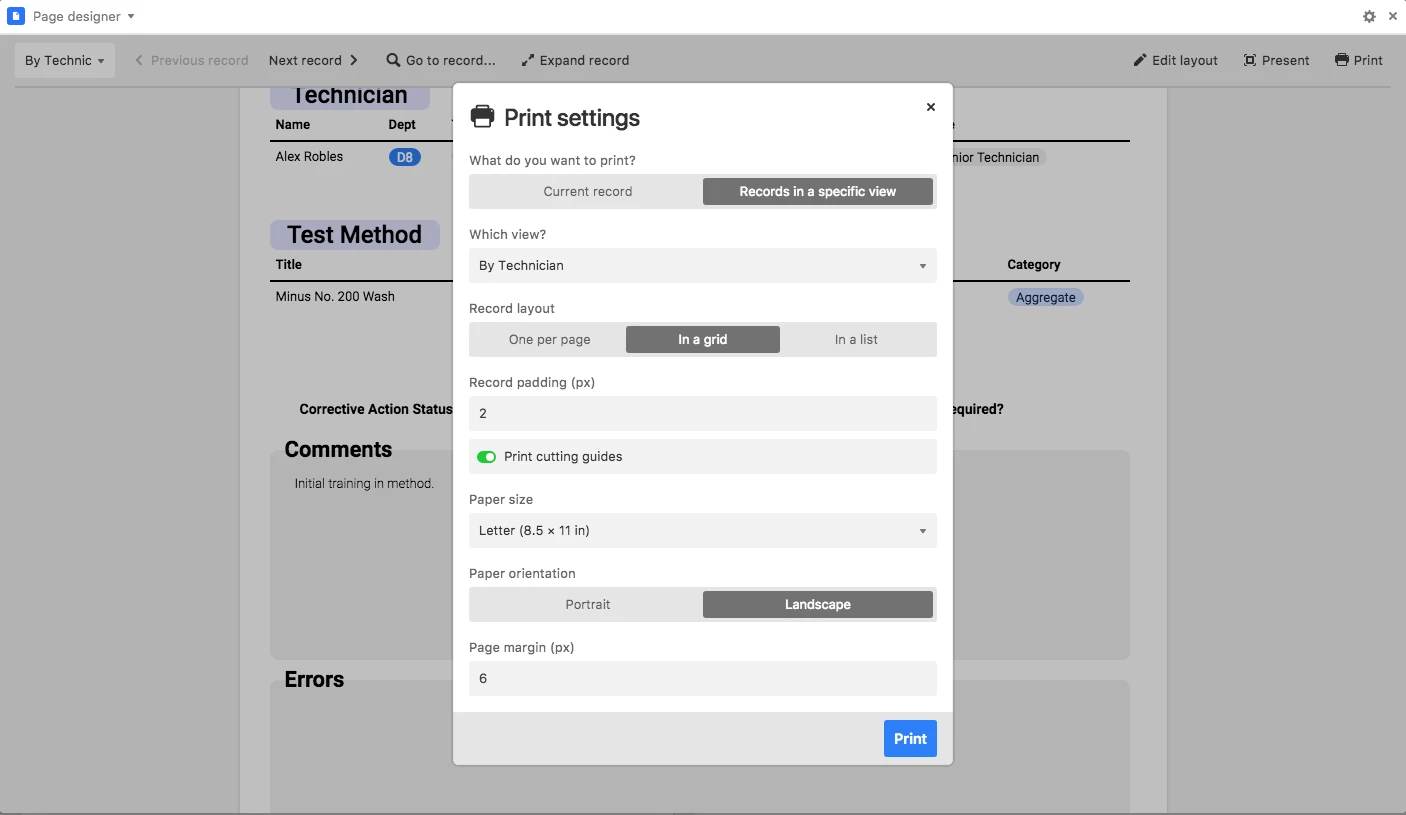Select Portrait orientation
The width and height of the screenshot is (1406, 815).
[x=588, y=604]
